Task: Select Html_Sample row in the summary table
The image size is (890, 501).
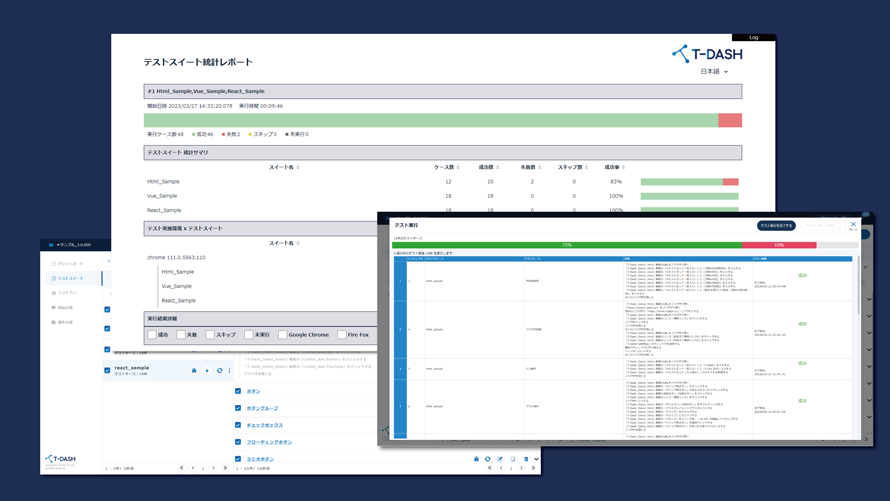Action: [443, 182]
